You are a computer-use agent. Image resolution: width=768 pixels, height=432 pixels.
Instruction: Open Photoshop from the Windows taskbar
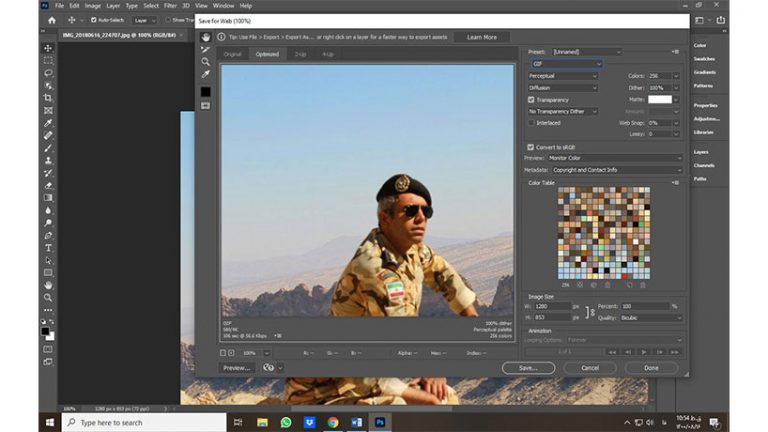pos(380,422)
